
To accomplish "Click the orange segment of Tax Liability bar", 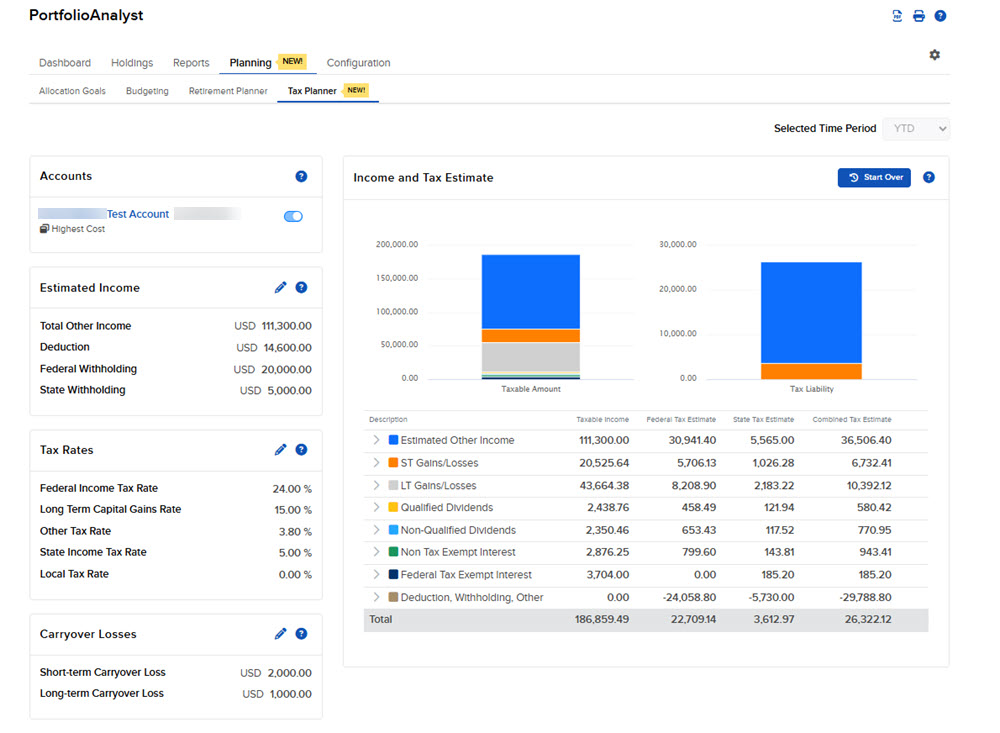I will pos(811,371).
